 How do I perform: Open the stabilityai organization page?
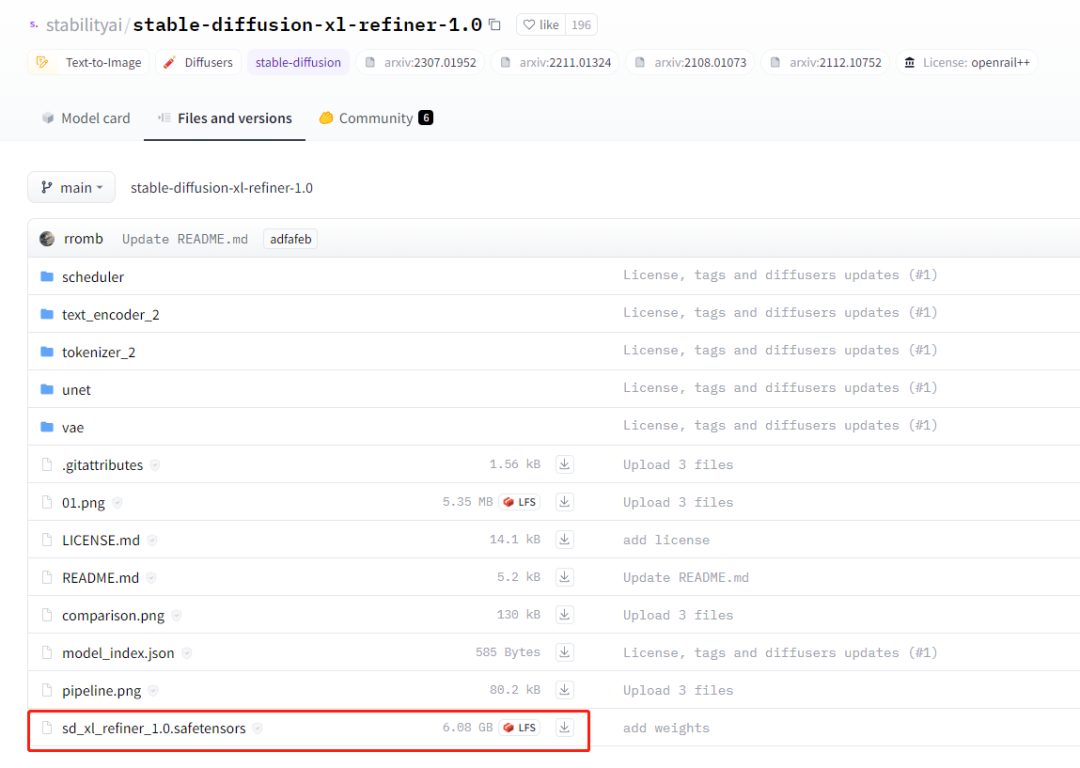(83, 25)
